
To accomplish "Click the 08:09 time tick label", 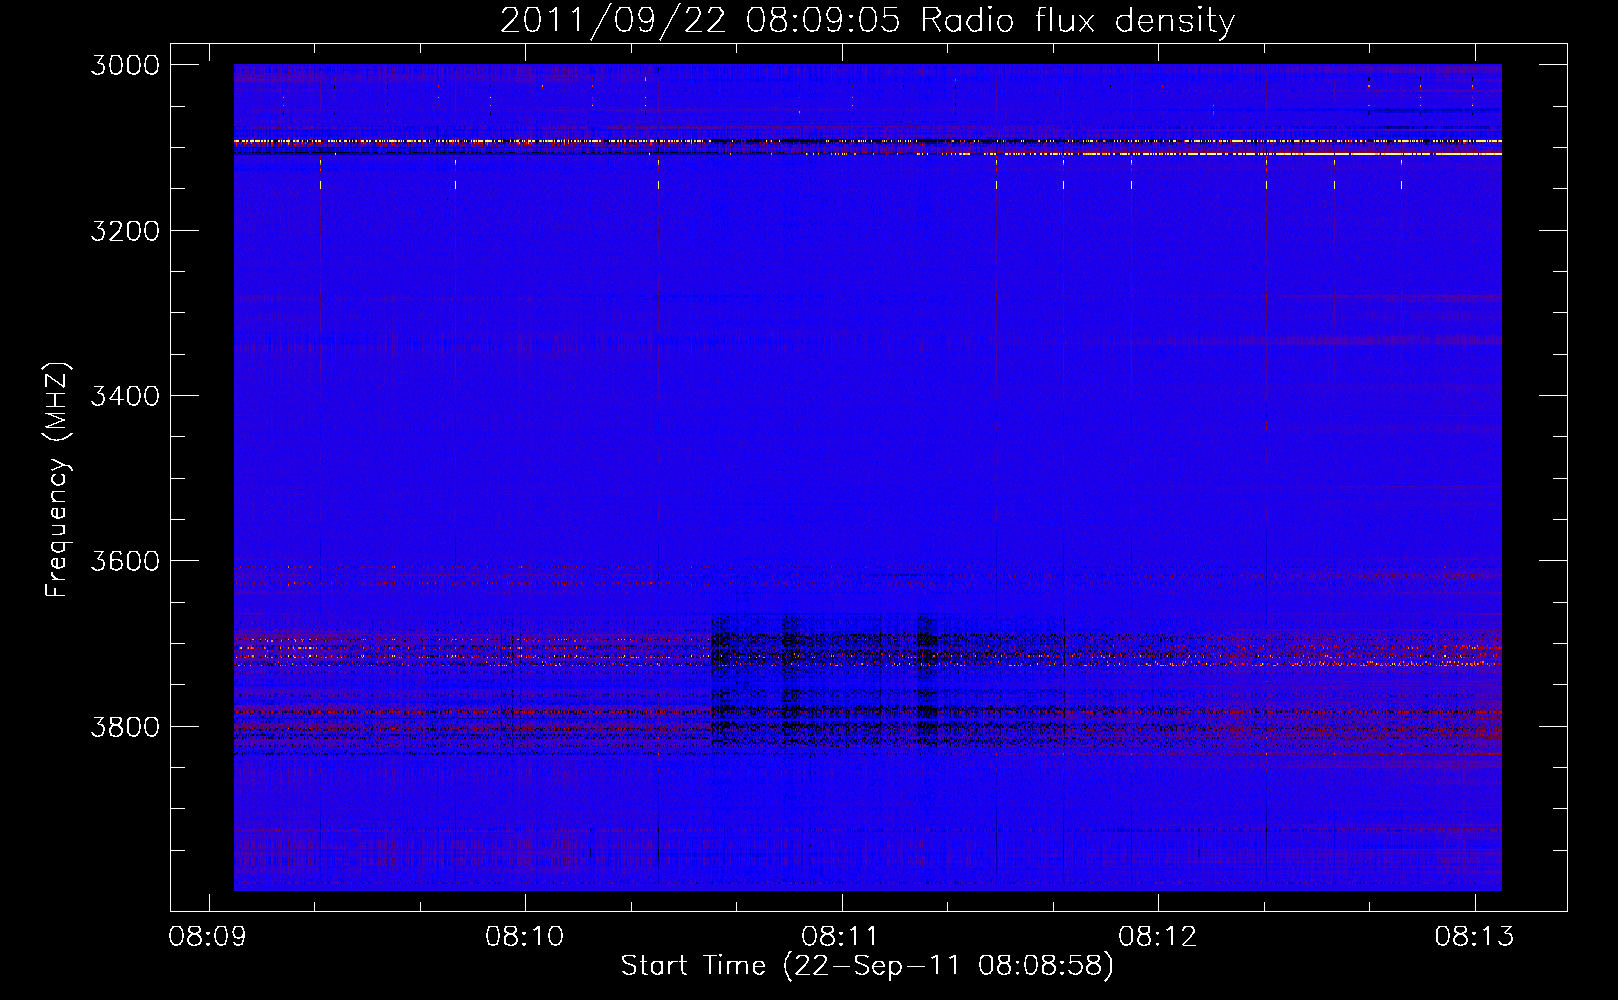I will pyautogui.click(x=208, y=937).
